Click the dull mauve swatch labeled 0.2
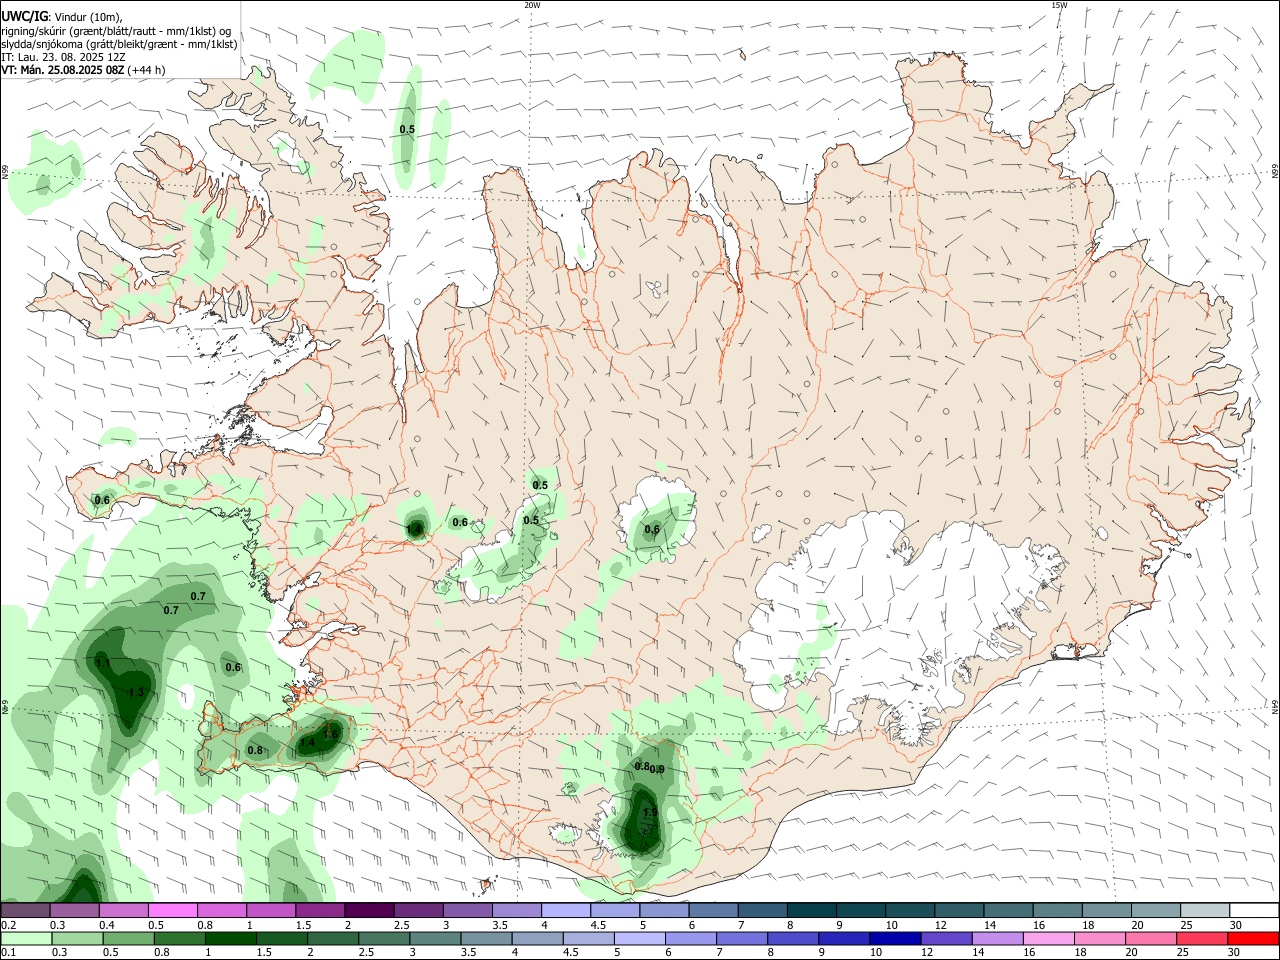 [x=26, y=910]
